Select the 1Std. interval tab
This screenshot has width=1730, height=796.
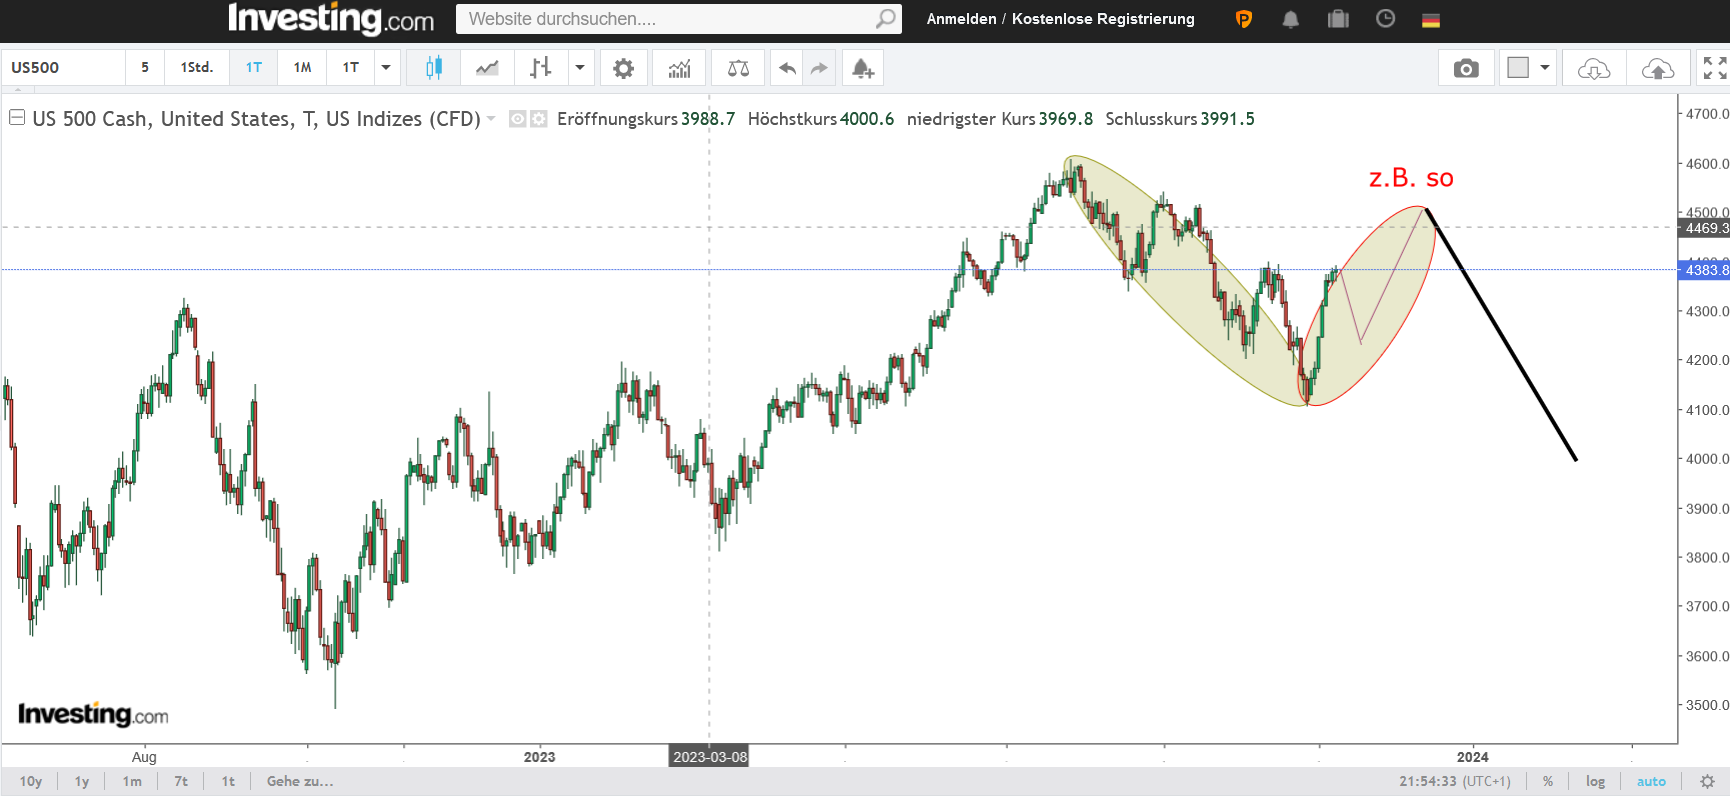click(x=197, y=68)
